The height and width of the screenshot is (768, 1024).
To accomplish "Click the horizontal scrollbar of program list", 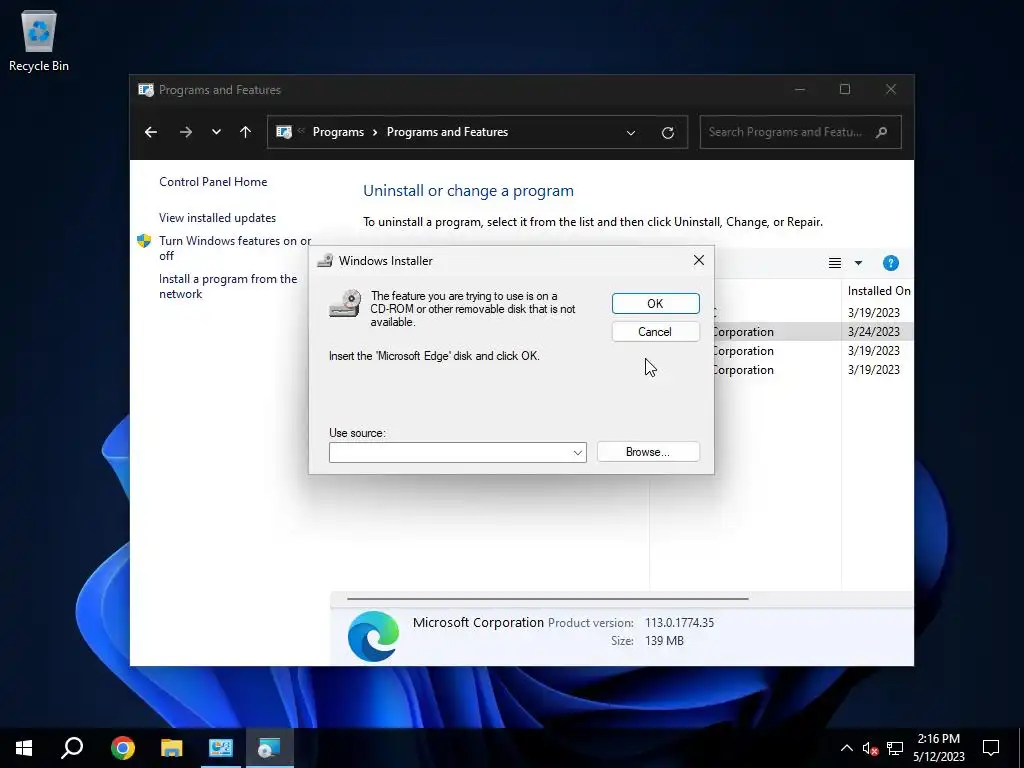I will 547,598.
